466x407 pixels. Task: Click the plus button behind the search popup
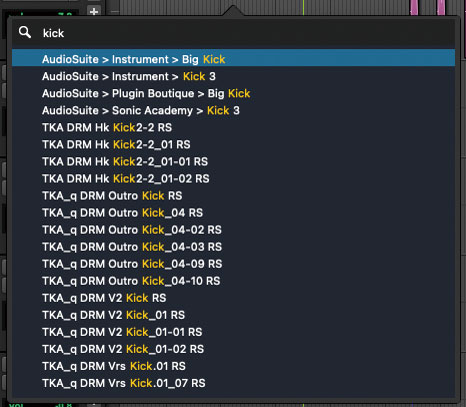coord(94,11)
